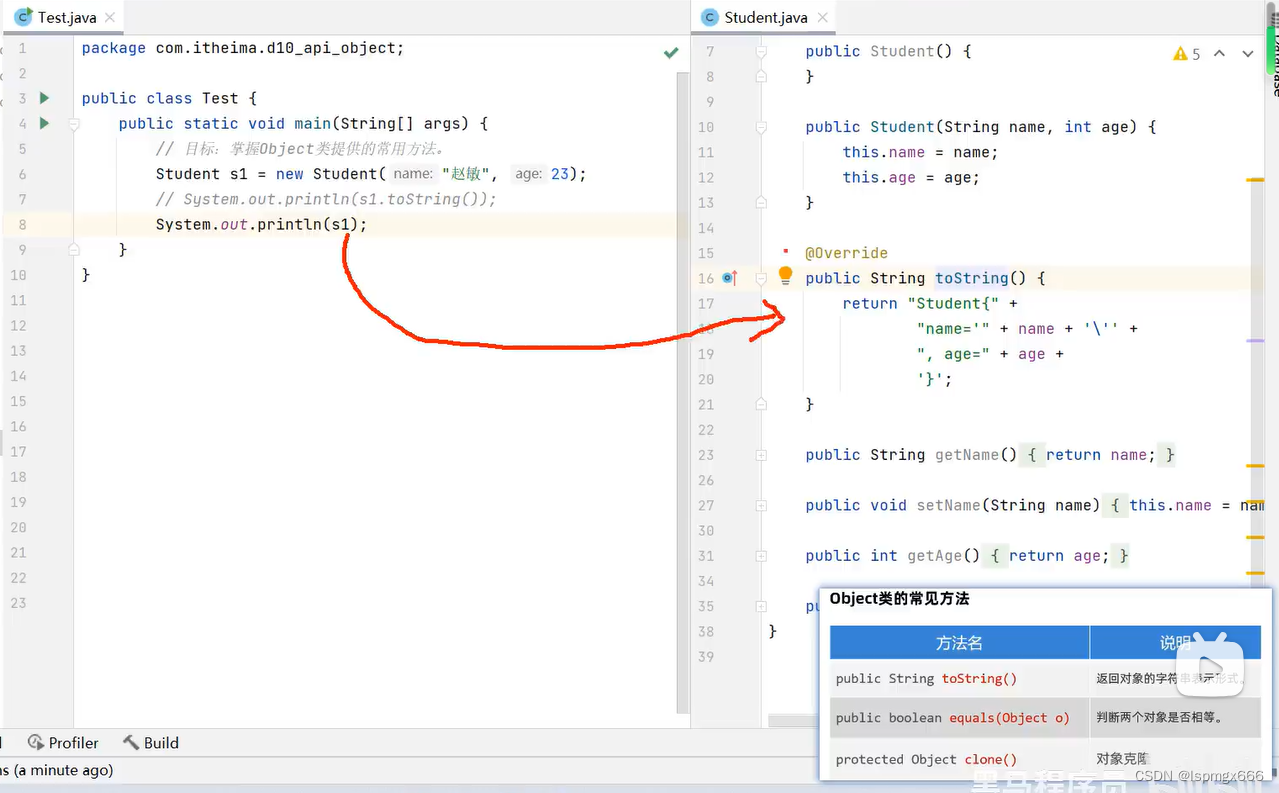The image size is (1279, 793).
Task: Click the warning indicator showing 5 warnings
Action: [x=1186, y=54]
